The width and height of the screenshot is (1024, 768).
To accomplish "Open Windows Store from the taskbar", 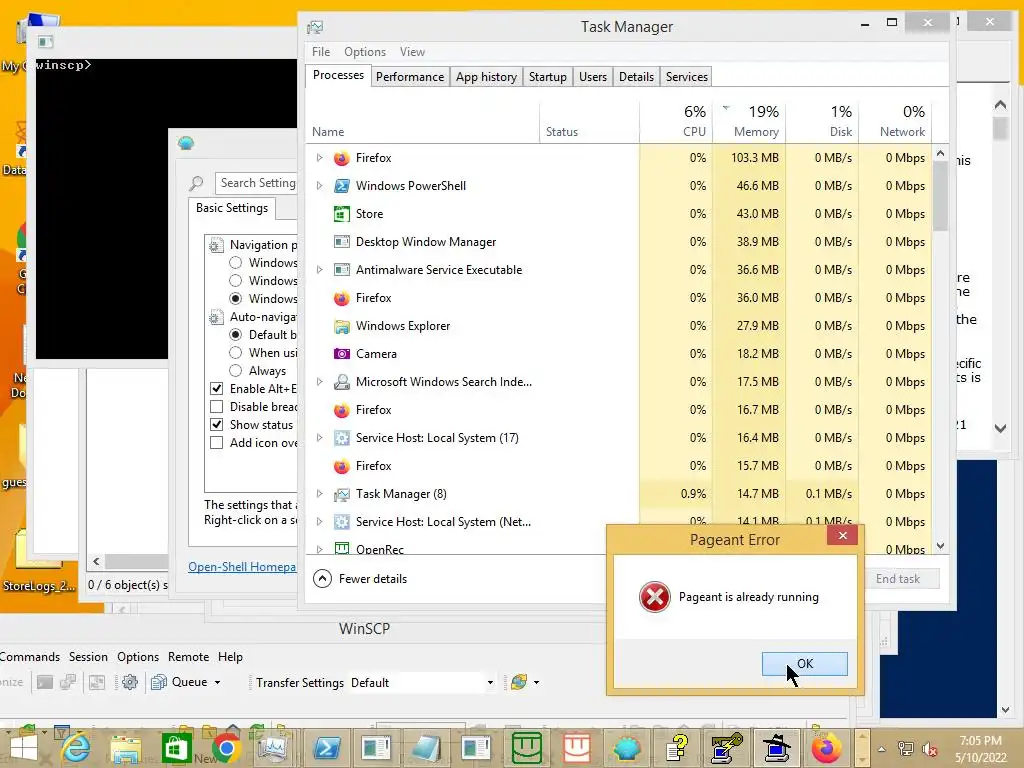I will coord(176,748).
